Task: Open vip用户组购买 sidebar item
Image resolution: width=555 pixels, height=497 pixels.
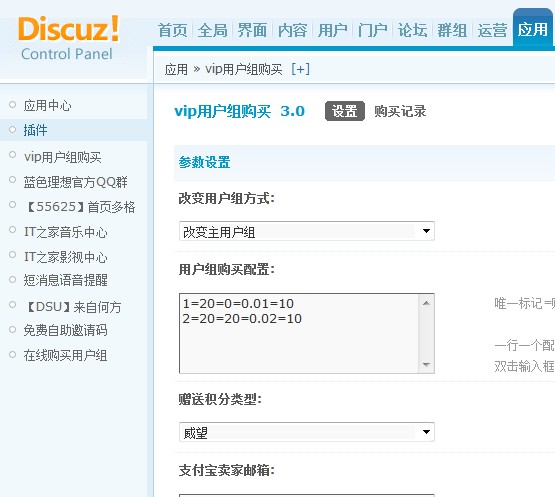Action: [x=63, y=157]
